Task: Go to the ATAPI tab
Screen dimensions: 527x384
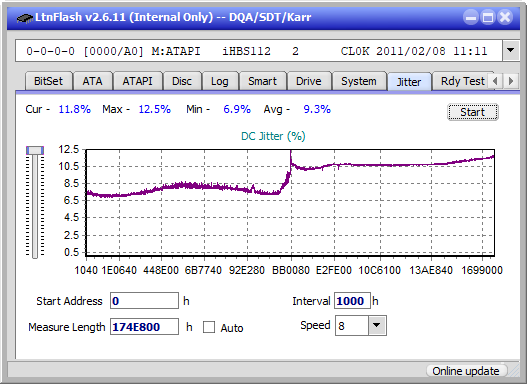Action: pos(137,81)
